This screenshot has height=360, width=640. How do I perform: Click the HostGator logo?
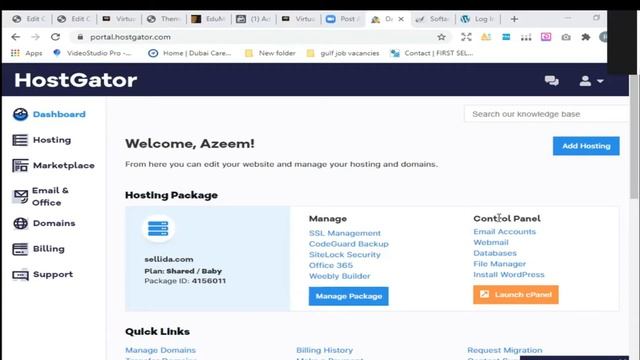[76, 80]
